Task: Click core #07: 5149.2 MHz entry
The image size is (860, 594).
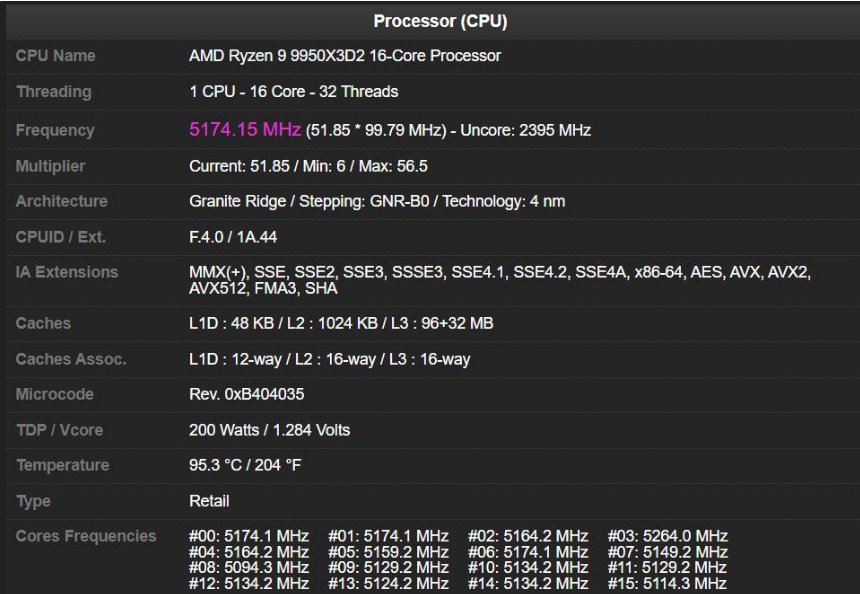Action: pyautogui.click(x=667, y=552)
